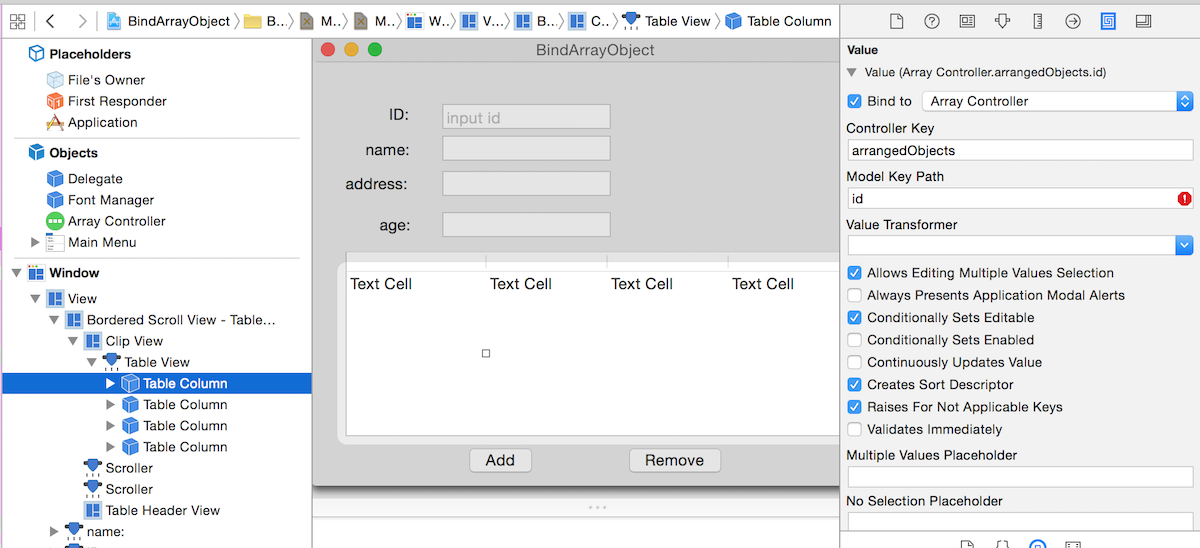
Task: Toggle Validates Immediately checkbox
Action: coord(854,429)
